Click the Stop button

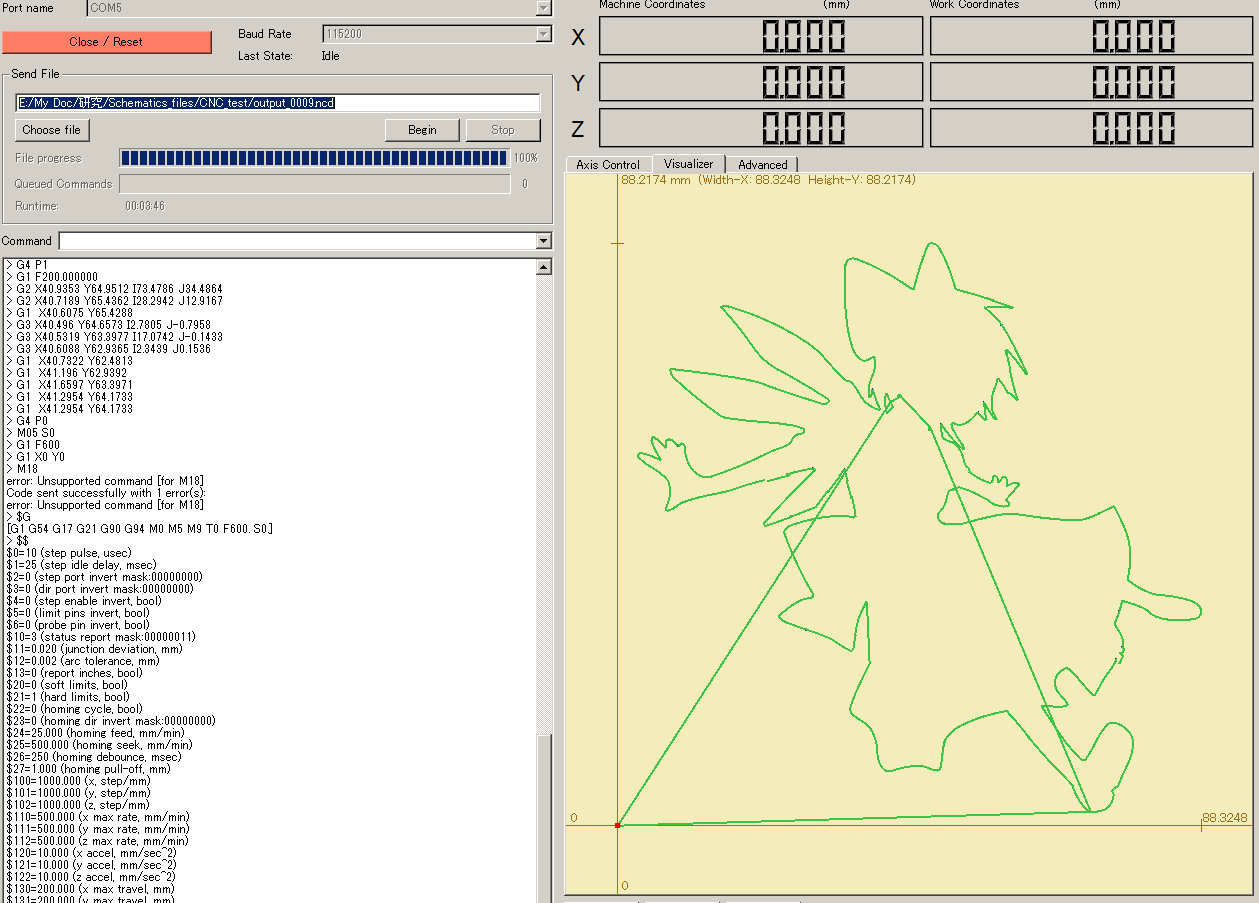503,130
